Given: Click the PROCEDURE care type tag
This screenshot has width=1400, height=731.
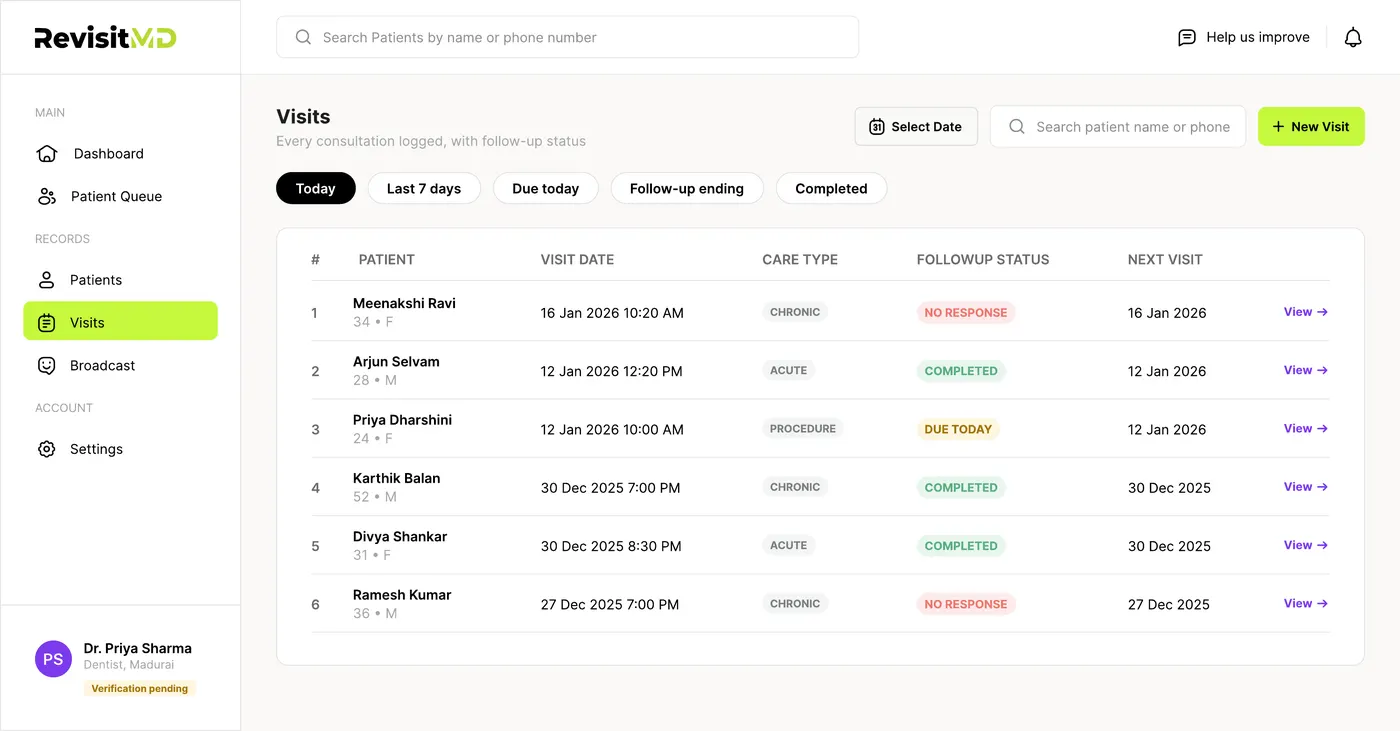Looking at the screenshot, I should [803, 428].
